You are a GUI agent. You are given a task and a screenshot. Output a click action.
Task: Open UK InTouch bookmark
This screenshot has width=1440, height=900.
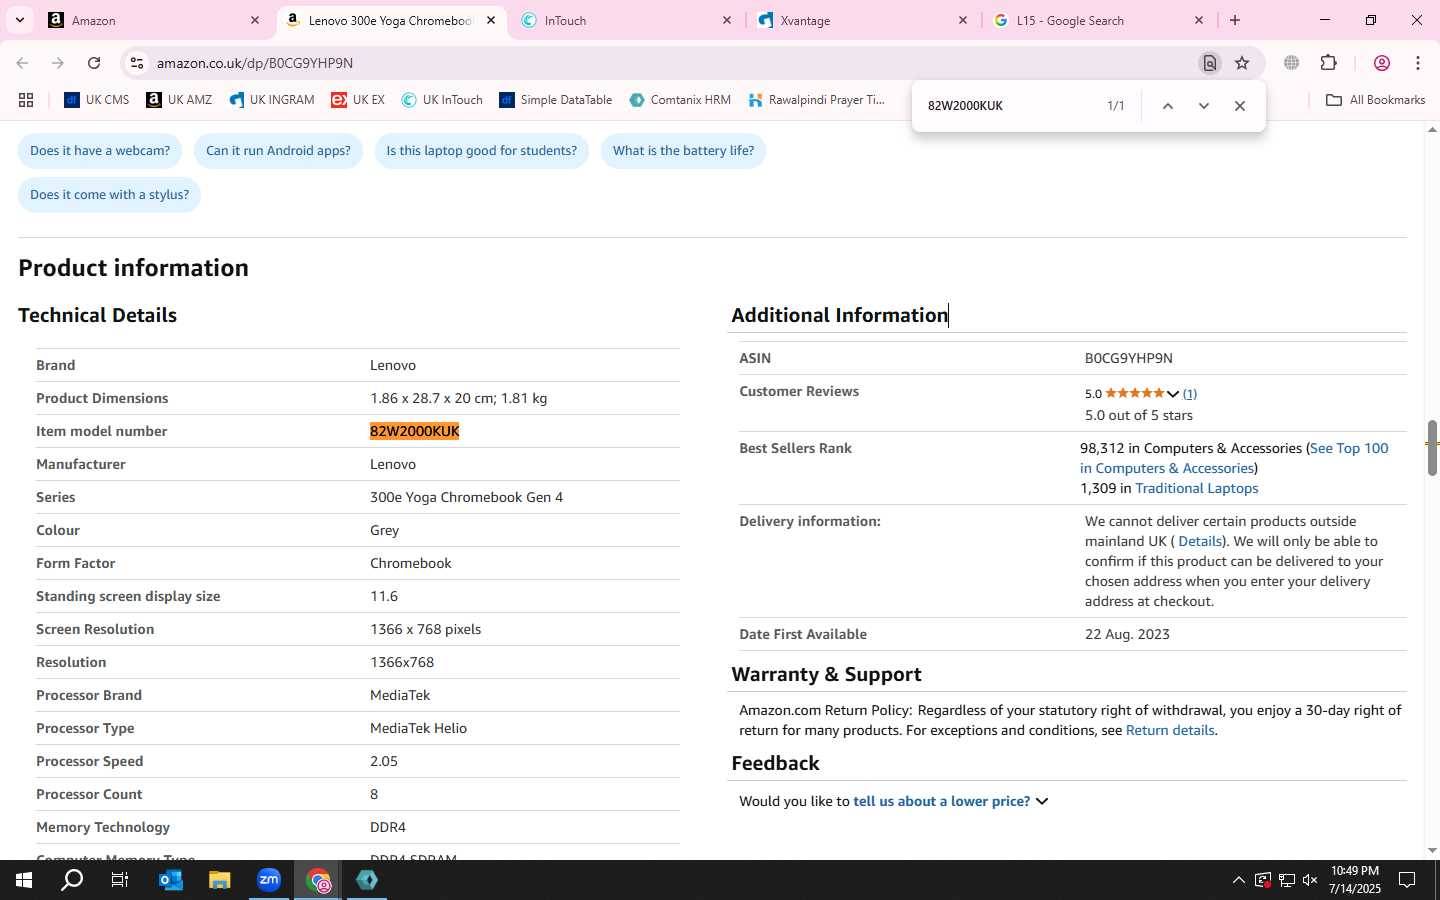click(442, 100)
